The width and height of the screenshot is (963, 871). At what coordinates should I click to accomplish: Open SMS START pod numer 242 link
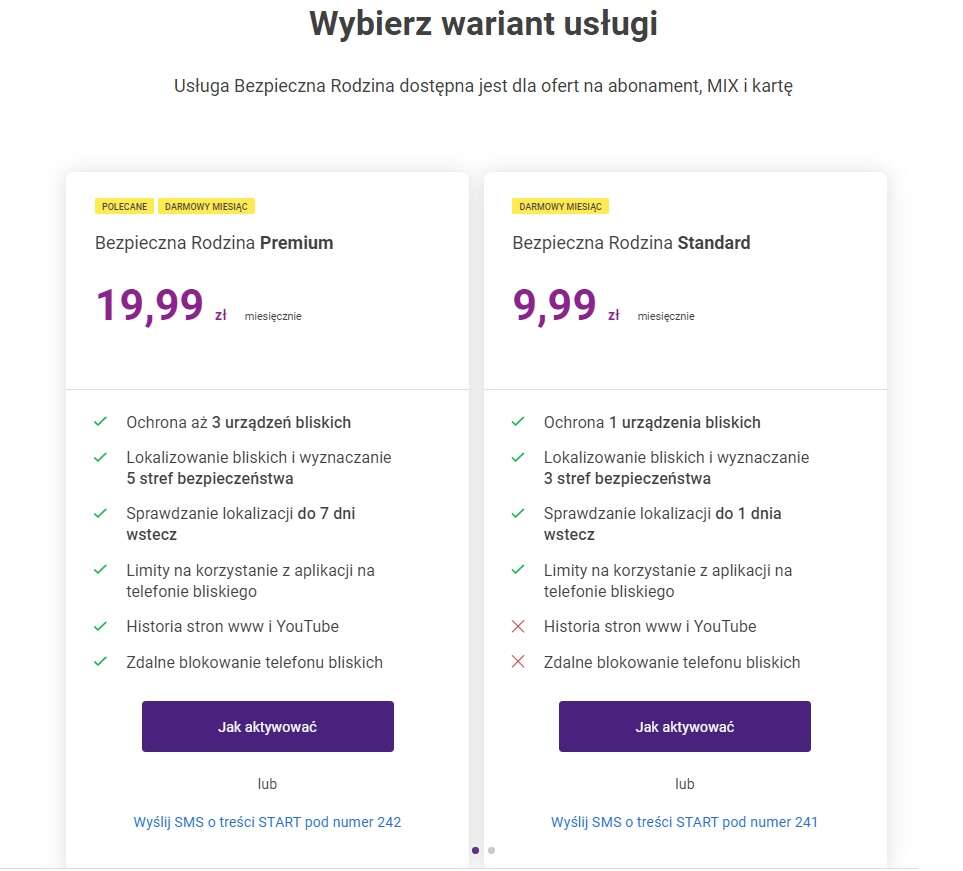[x=267, y=822]
